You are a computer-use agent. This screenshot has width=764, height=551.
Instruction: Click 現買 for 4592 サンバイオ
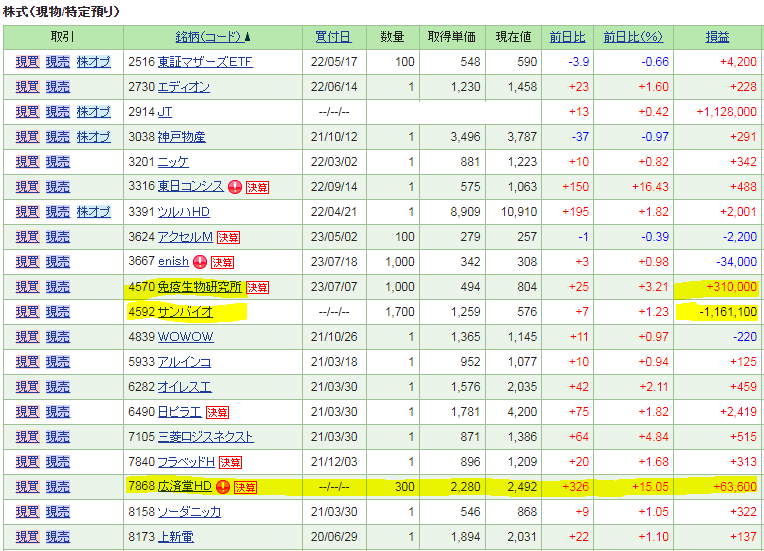[x=27, y=312]
